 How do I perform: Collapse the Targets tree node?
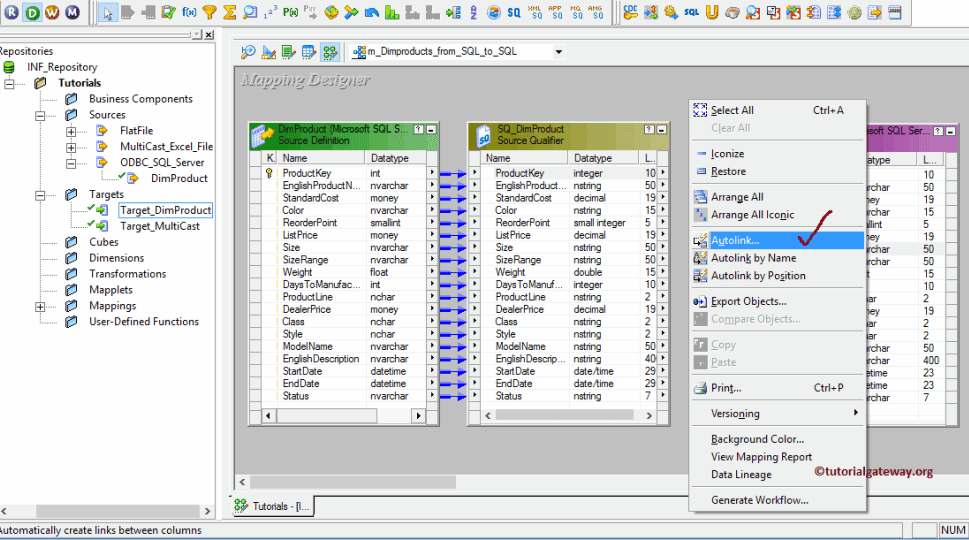pyautogui.click(x=40, y=195)
